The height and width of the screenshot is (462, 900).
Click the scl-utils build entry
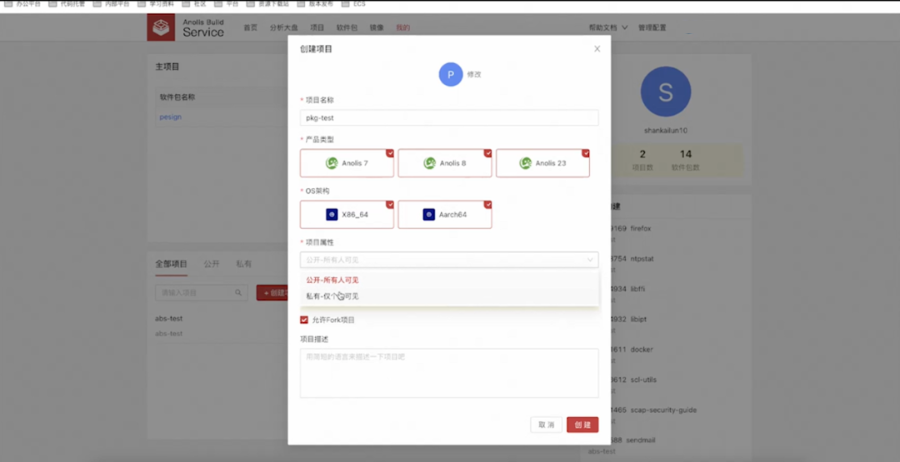[643, 380]
